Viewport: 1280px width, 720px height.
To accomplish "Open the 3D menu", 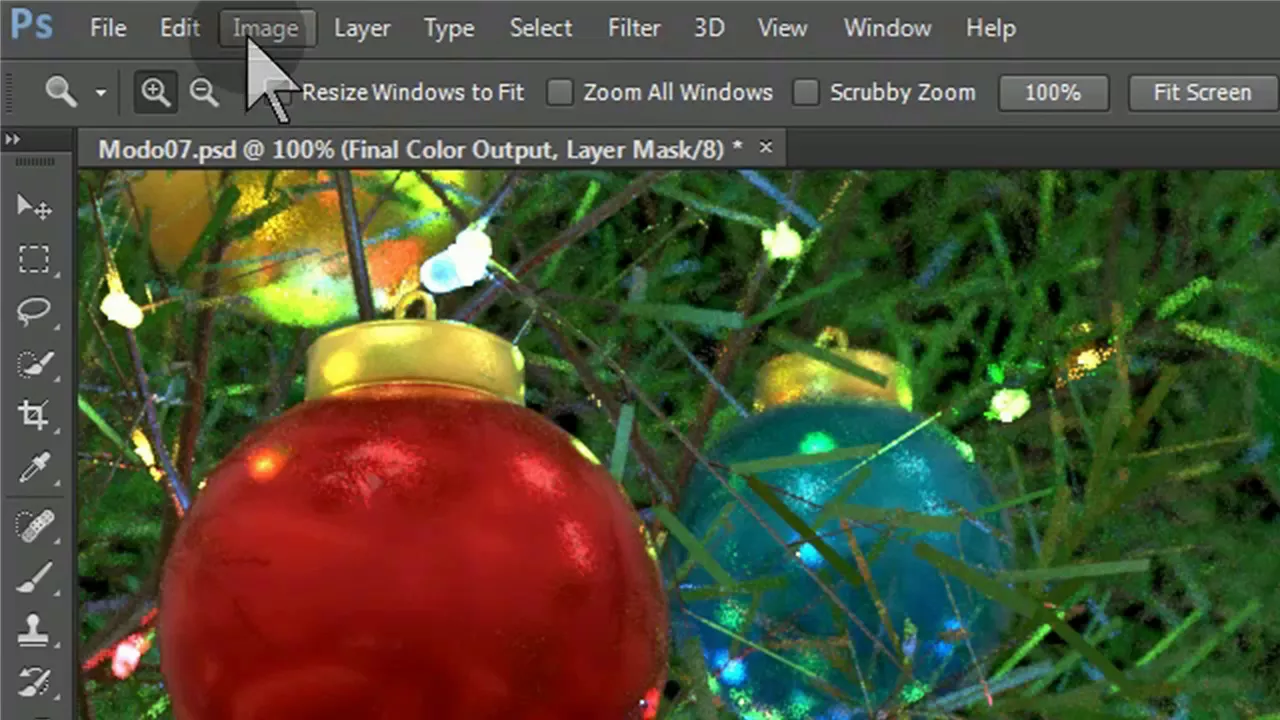I will pyautogui.click(x=709, y=28).
